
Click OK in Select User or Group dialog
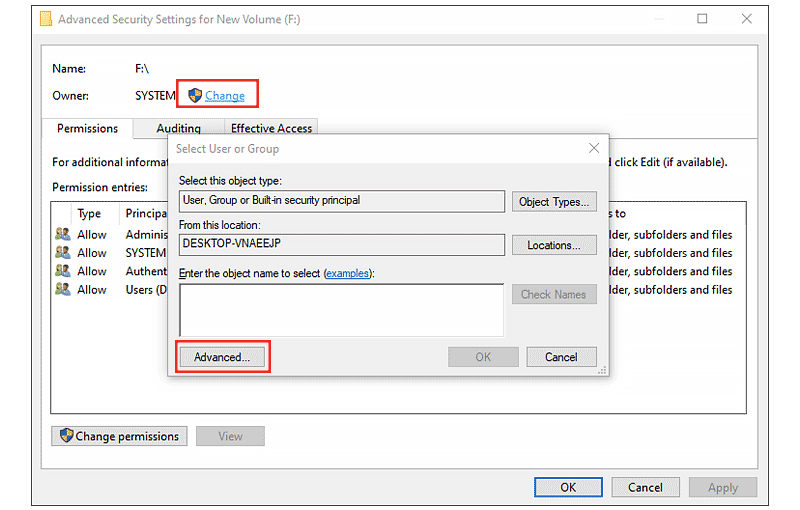(x=483, y=357)
